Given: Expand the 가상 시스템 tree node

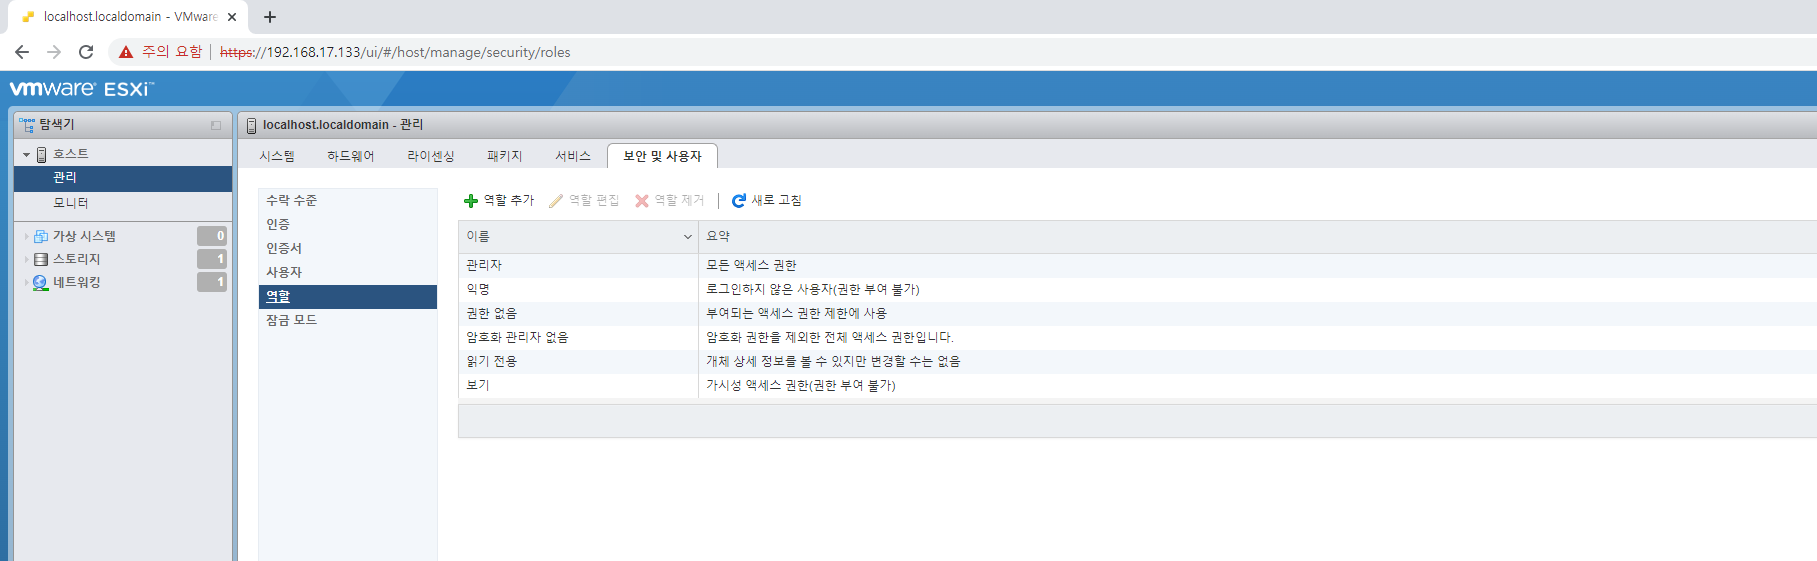Looking at the screenshot, I should point(26,237).
